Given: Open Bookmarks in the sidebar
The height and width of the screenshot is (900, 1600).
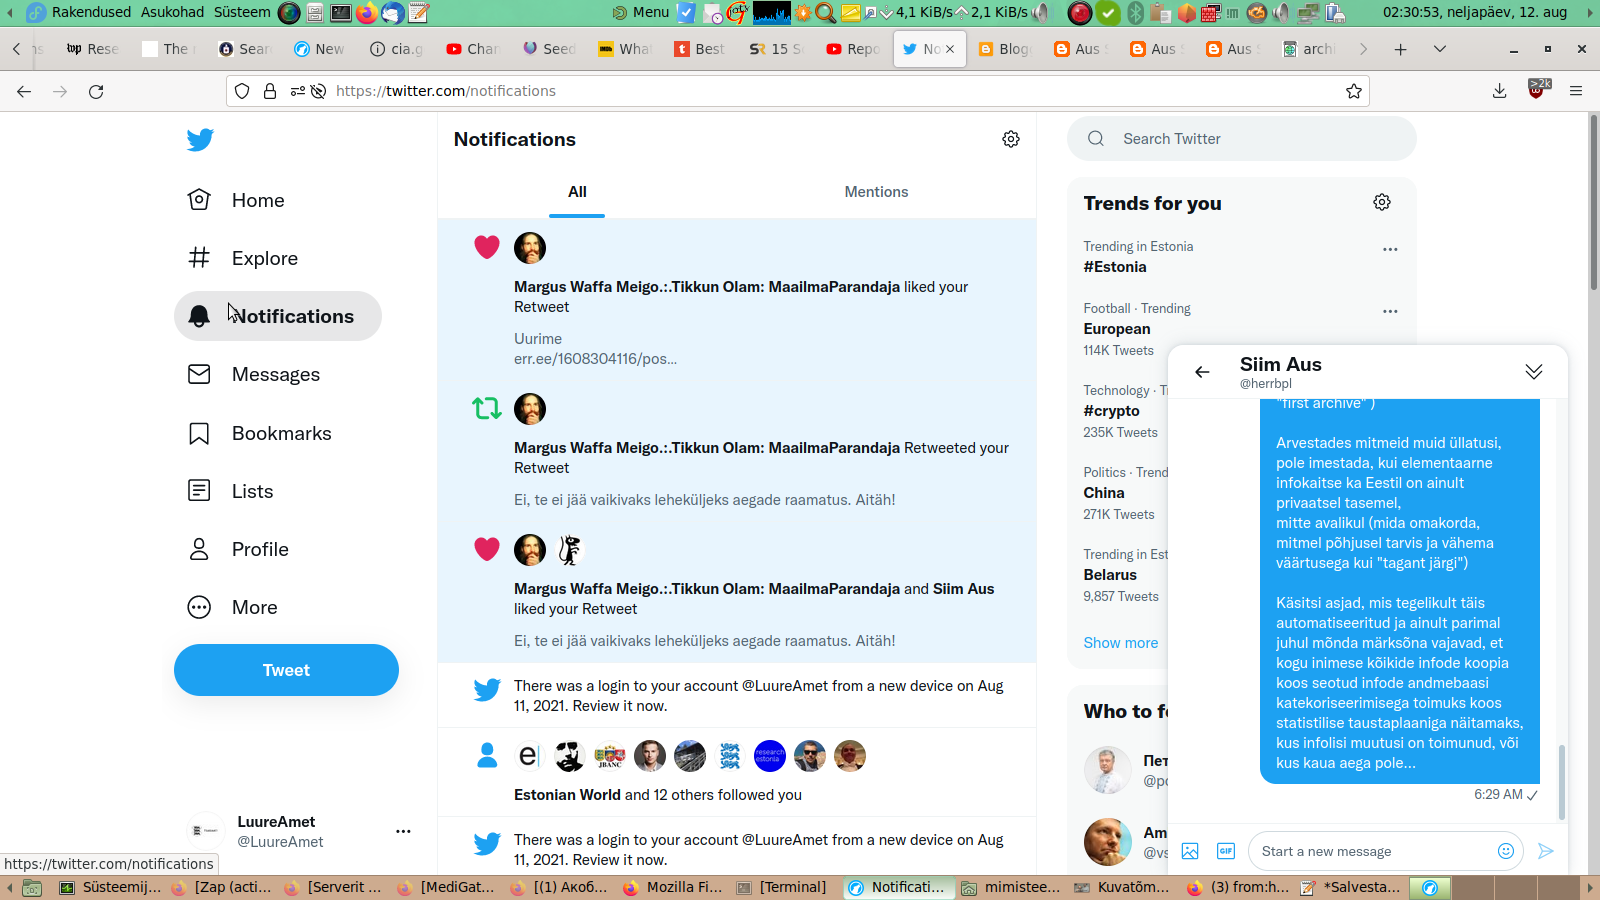Looking at the screenshot, I should point(260,433).
